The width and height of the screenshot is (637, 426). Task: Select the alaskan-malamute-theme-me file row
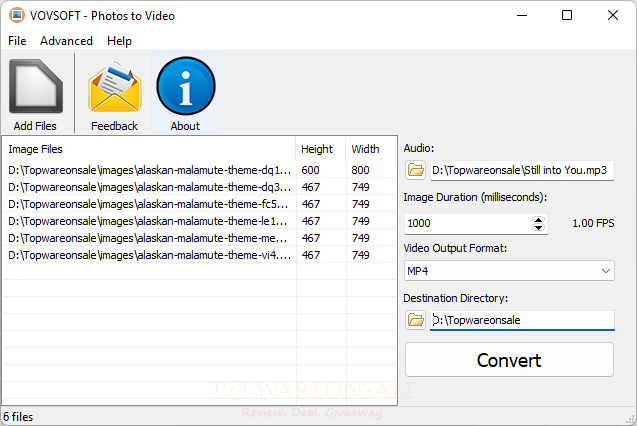(x=199, y=238)
